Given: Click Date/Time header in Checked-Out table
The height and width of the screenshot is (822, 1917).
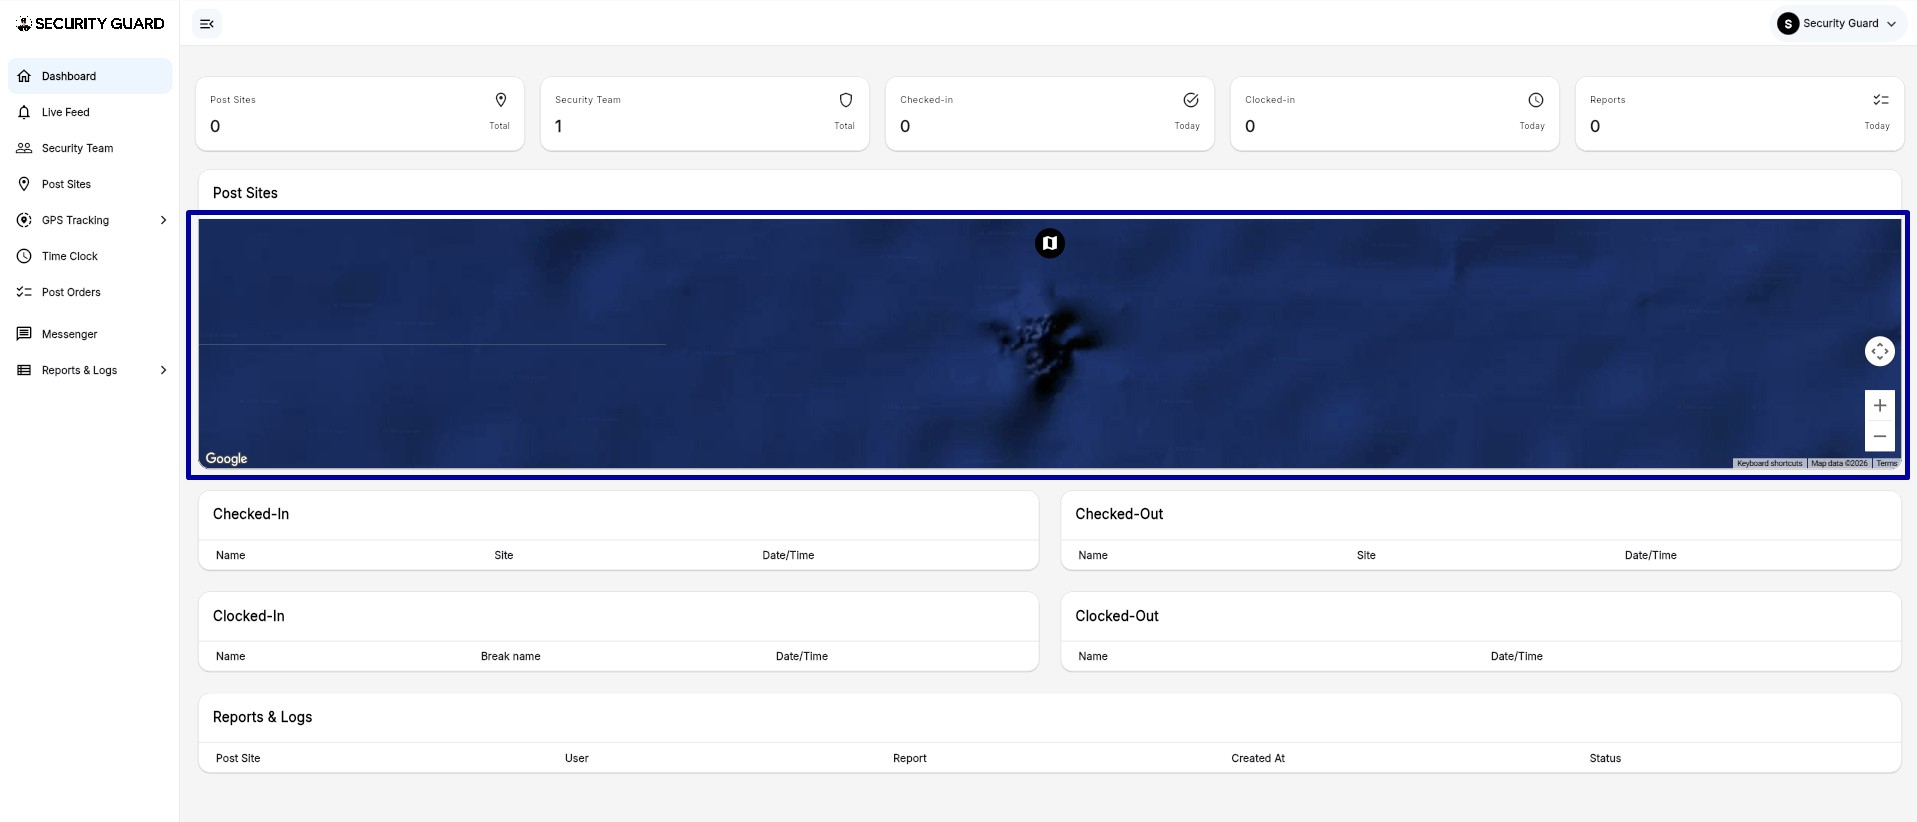Looking at the screenshot, I should [x=1651, y=555].
